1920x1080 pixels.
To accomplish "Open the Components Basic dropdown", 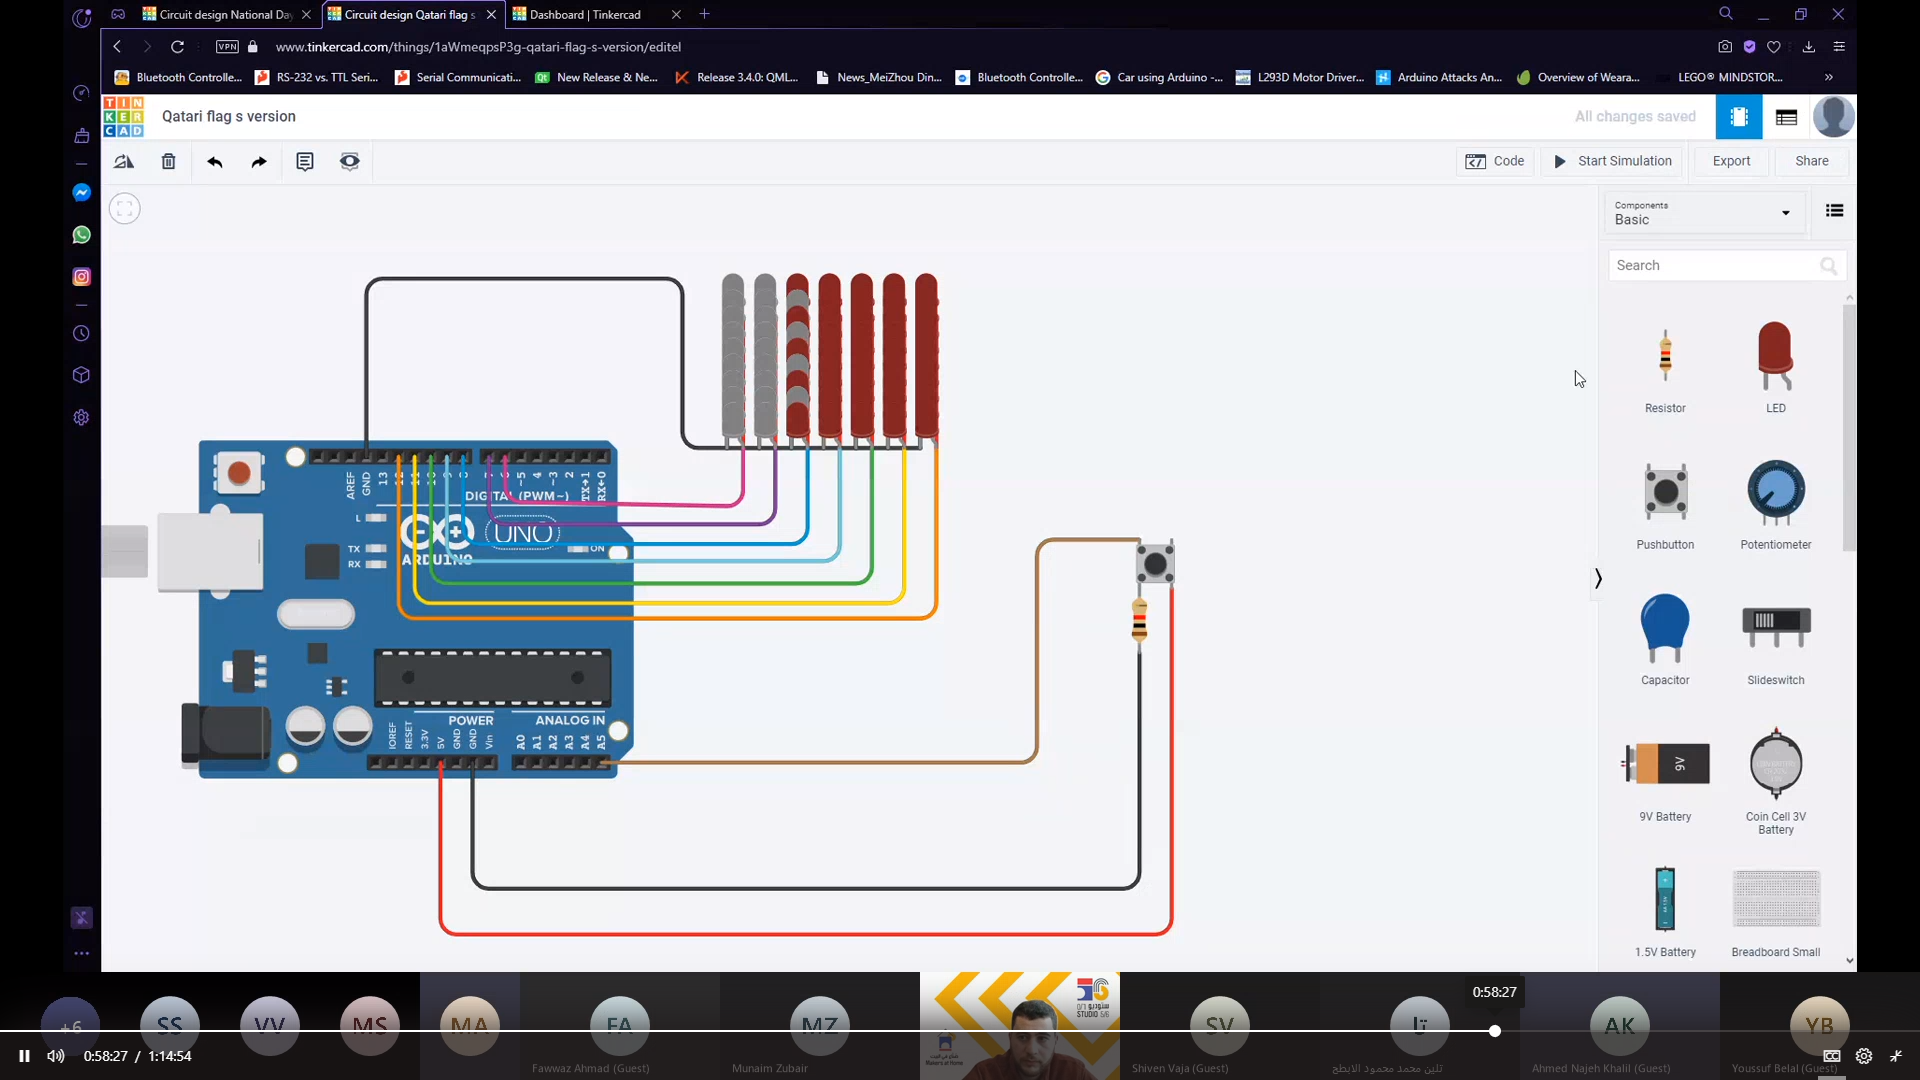I will (x=1703, y=213).
